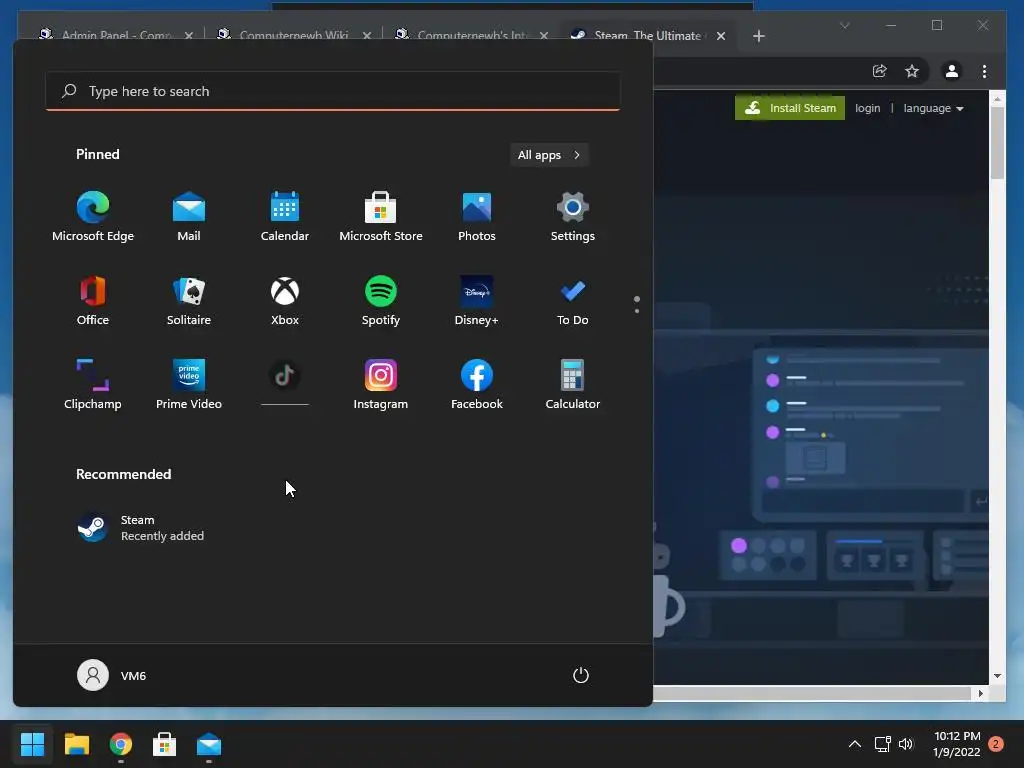Open the Instagram app

pyautogui.click(x=381, y=384)
